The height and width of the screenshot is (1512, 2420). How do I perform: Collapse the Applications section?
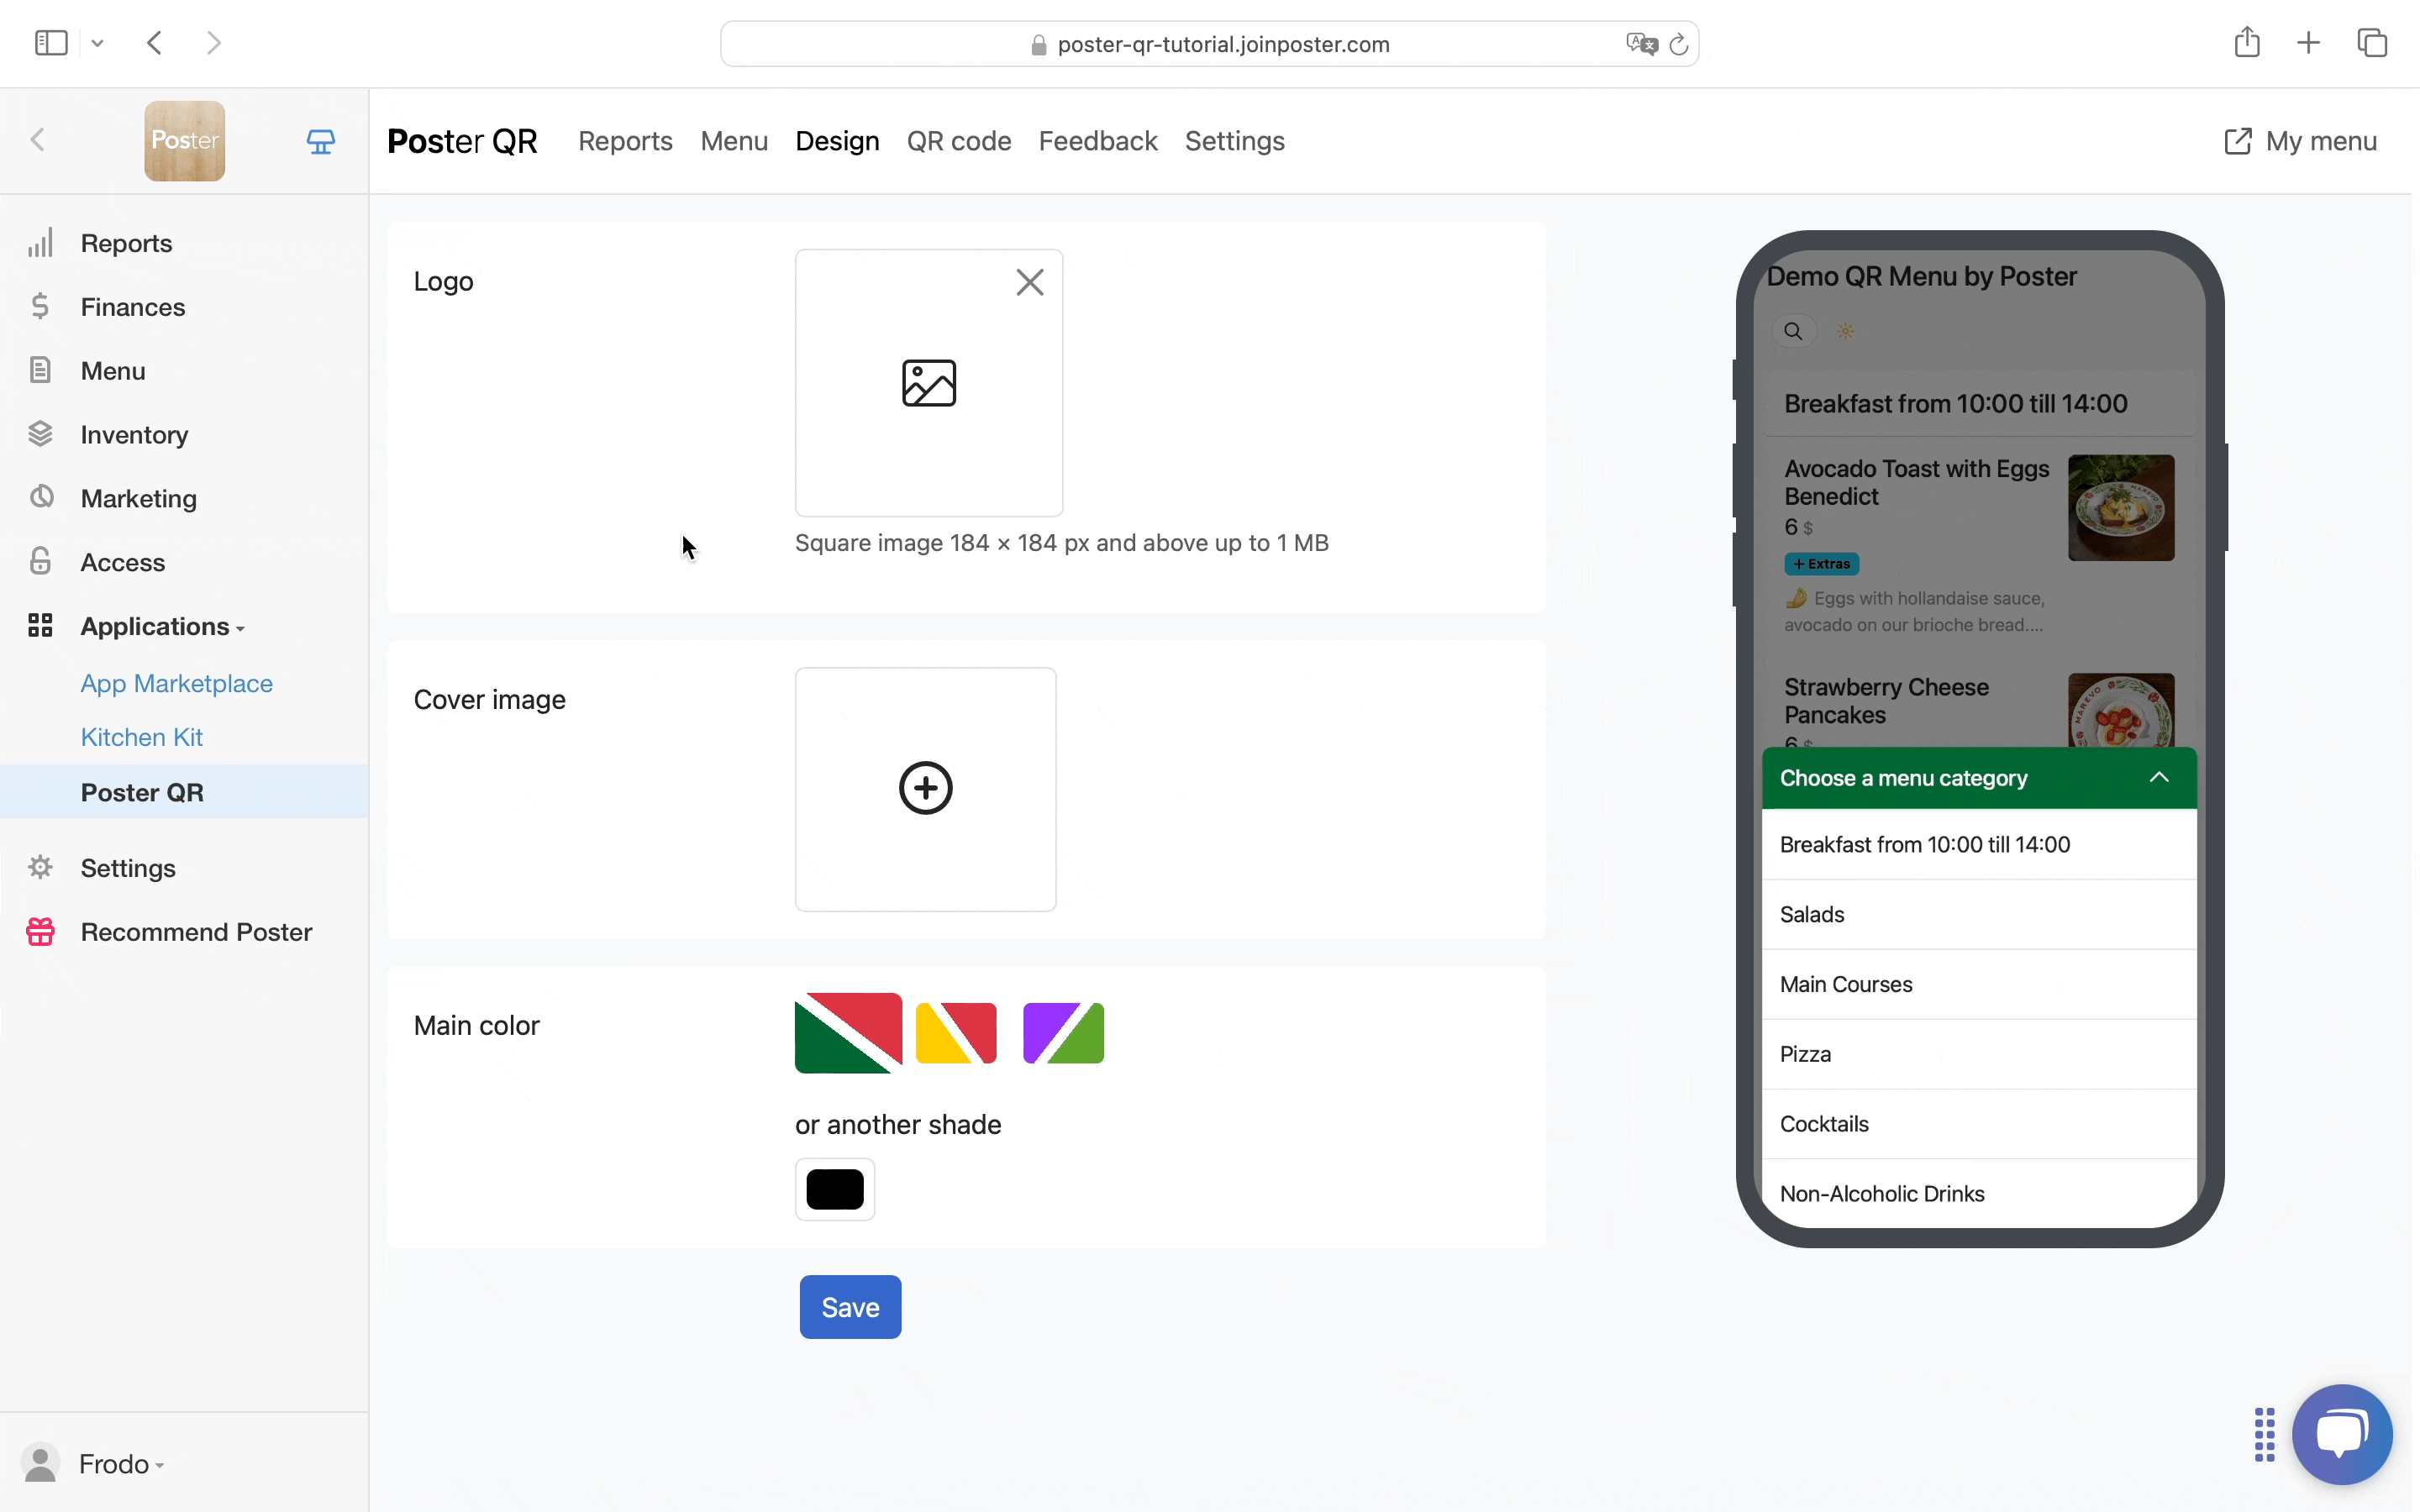point(162,627)
